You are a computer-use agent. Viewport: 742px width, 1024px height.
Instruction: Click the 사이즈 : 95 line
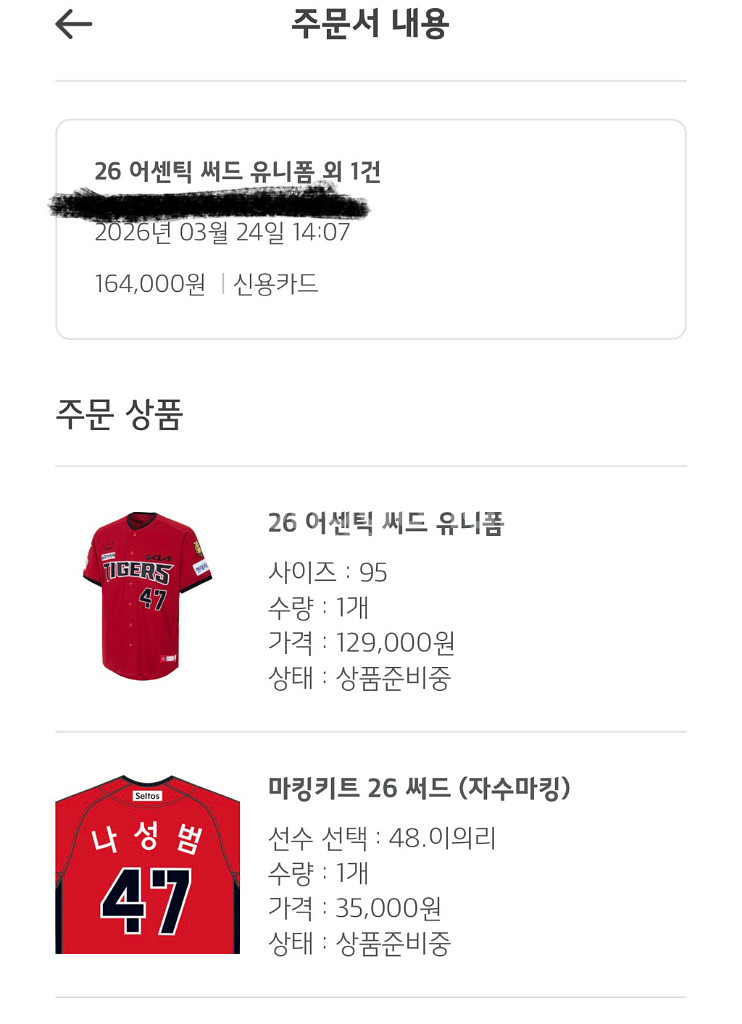328,572
